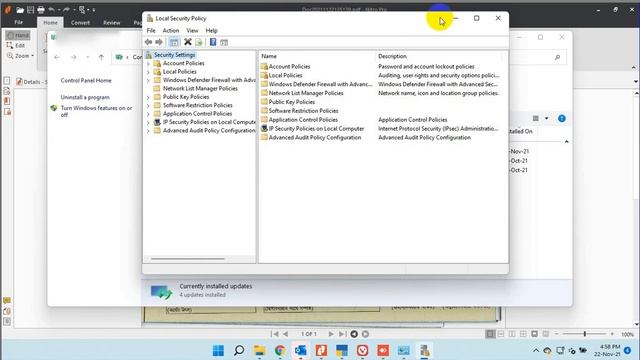This screenshot has width=640, height=360.
Task: Switch to the Review tab in Nitro Pro
Action: point(111,22)
